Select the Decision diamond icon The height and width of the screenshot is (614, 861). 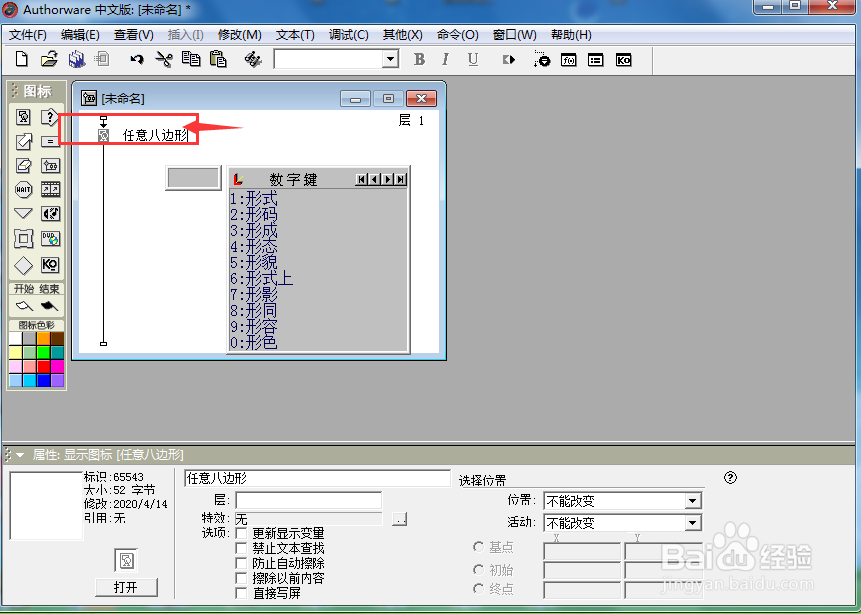[x=23, y=265]
